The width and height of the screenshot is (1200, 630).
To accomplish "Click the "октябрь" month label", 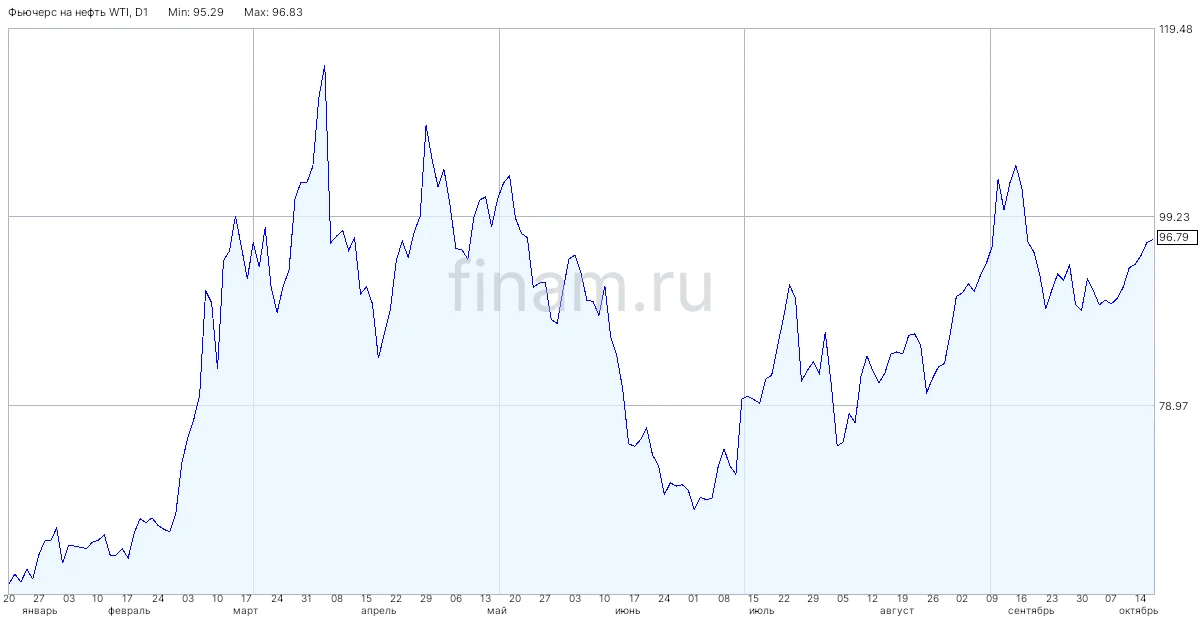I will point(1138,610).
